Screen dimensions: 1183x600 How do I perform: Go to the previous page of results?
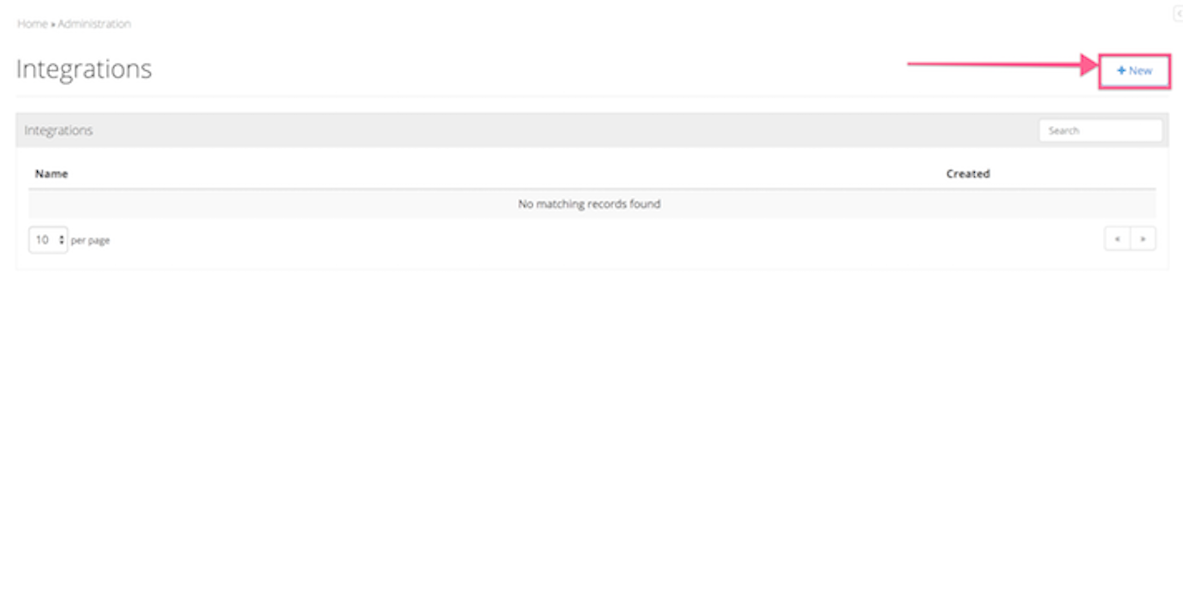[1117, 238]
